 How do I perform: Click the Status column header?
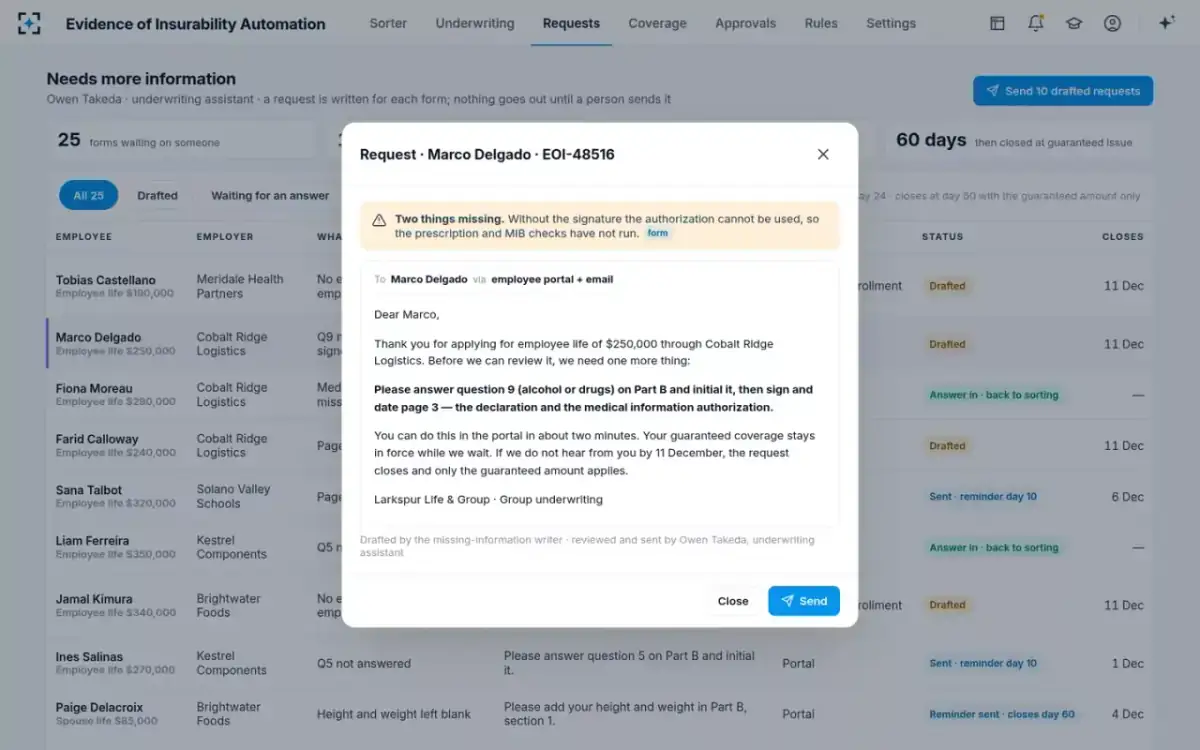click(x=942, y=237)
